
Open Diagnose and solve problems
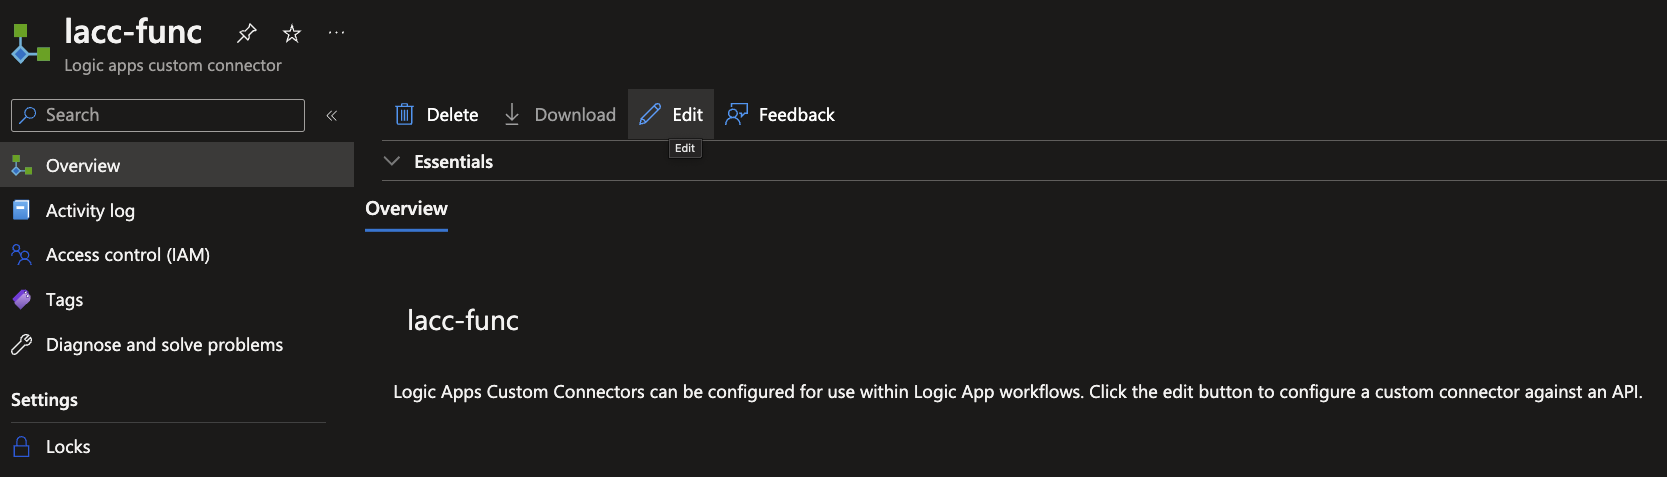164,345
